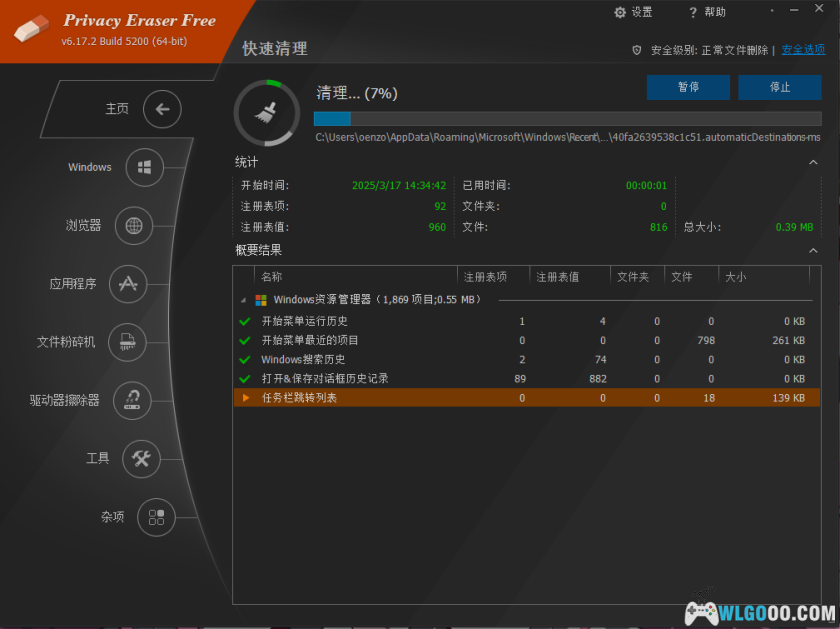
Task: Collapse the 概要结果 results section
Action: tap(813, 250)
